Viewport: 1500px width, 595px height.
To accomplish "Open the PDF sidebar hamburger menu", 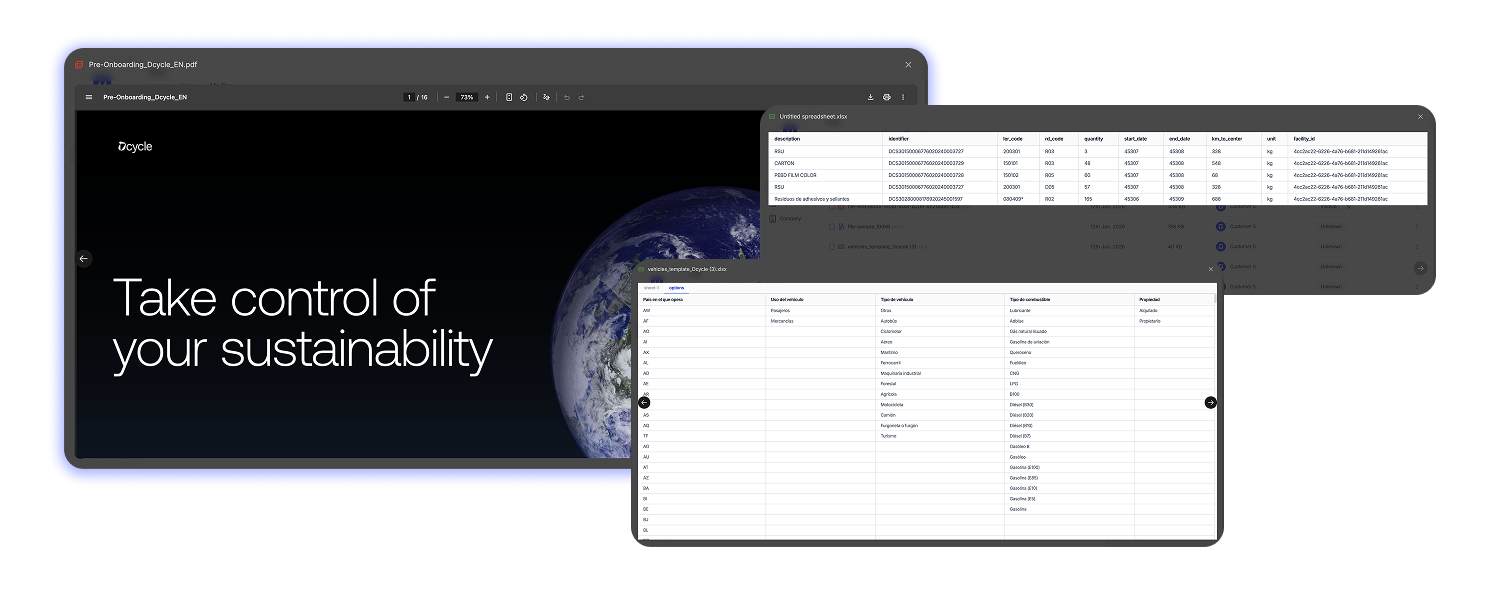I will click(90, 97).
